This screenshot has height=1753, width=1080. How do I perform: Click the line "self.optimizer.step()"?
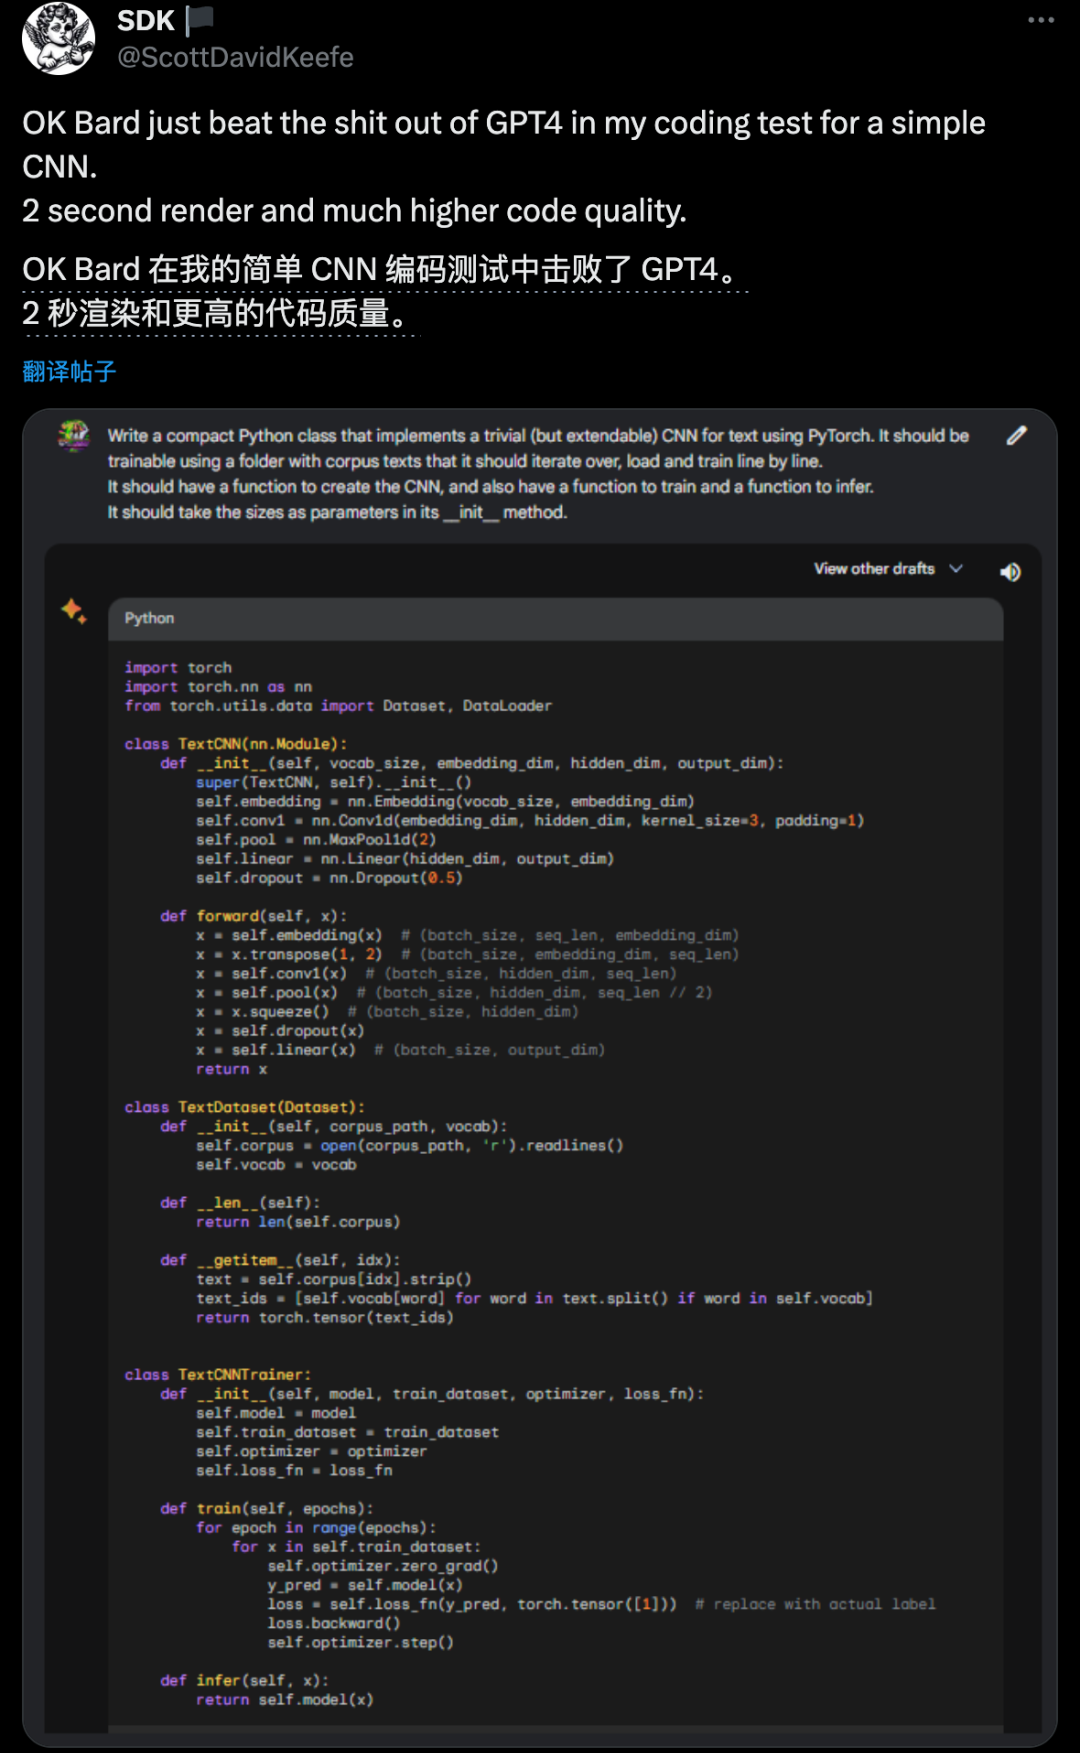click(x=360, y=1642)
